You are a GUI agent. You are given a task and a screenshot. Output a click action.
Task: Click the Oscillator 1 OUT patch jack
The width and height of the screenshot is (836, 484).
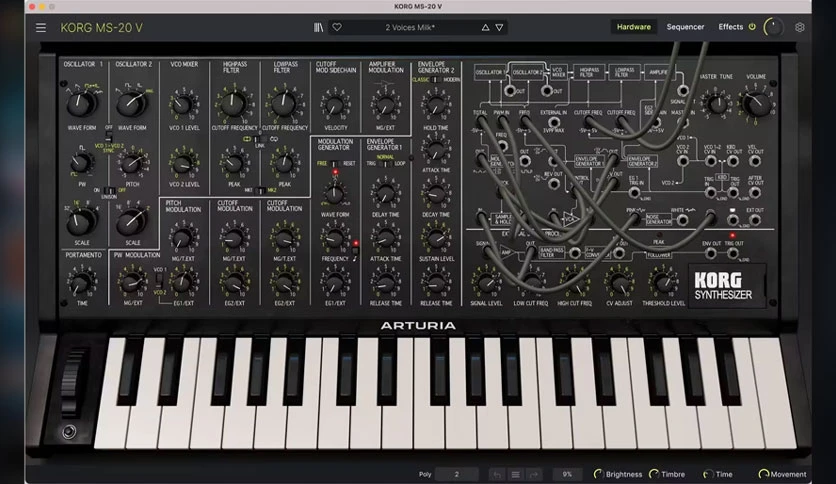[x=510, y=91]
